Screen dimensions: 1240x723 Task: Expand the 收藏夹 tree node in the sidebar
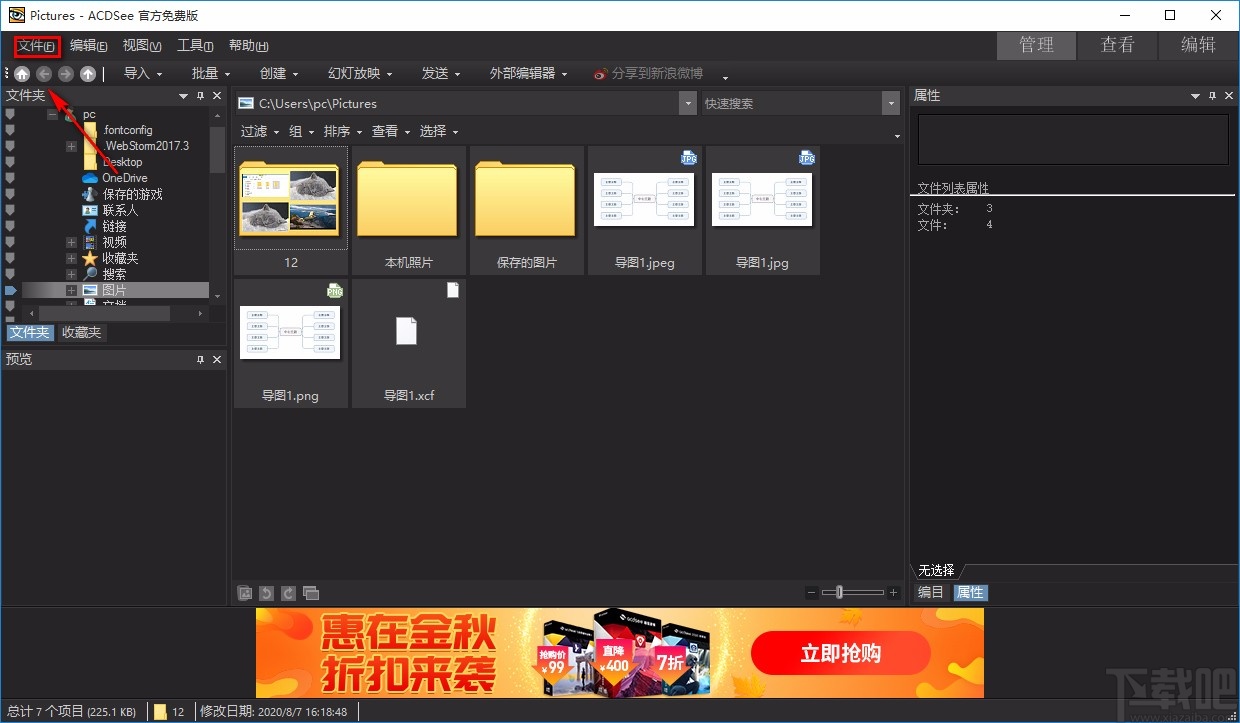pos(70,257)
